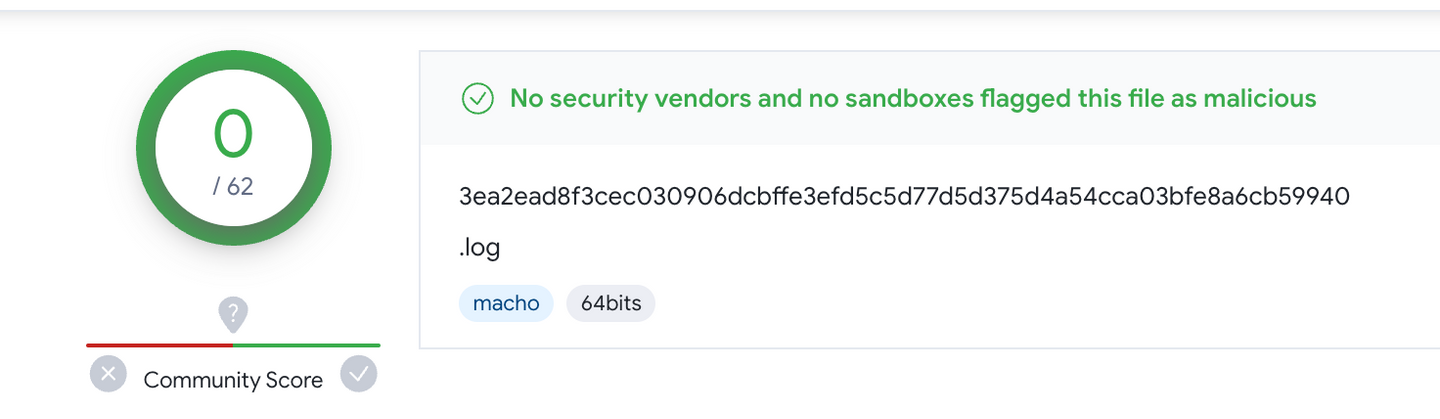This screenshot has height=419, width=1440.
Task: Click the green portion of community score bar
Action: point(306,345)
